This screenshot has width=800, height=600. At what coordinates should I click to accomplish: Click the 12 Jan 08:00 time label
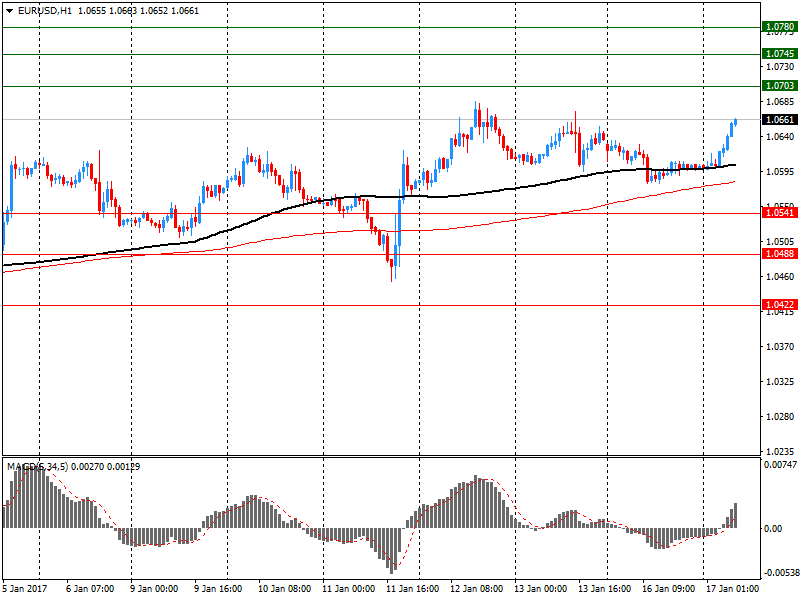coord(477,589)
